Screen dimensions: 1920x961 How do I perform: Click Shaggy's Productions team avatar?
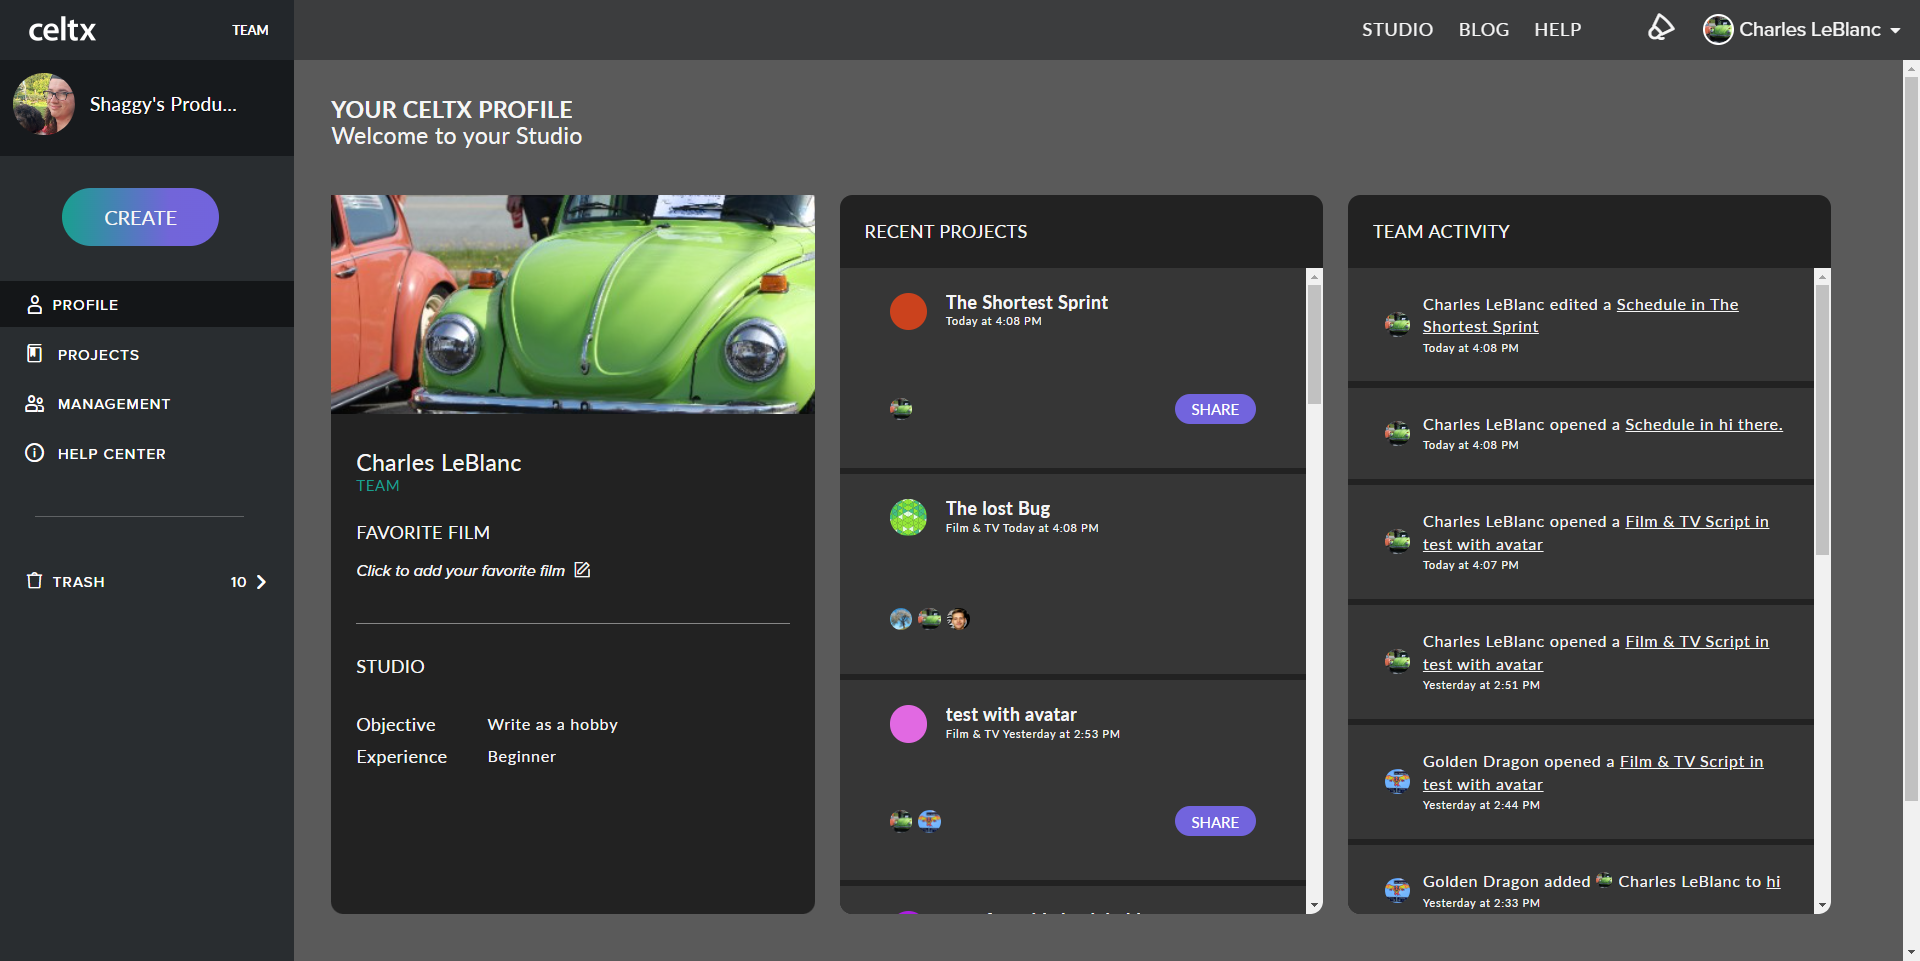(43, 104)
